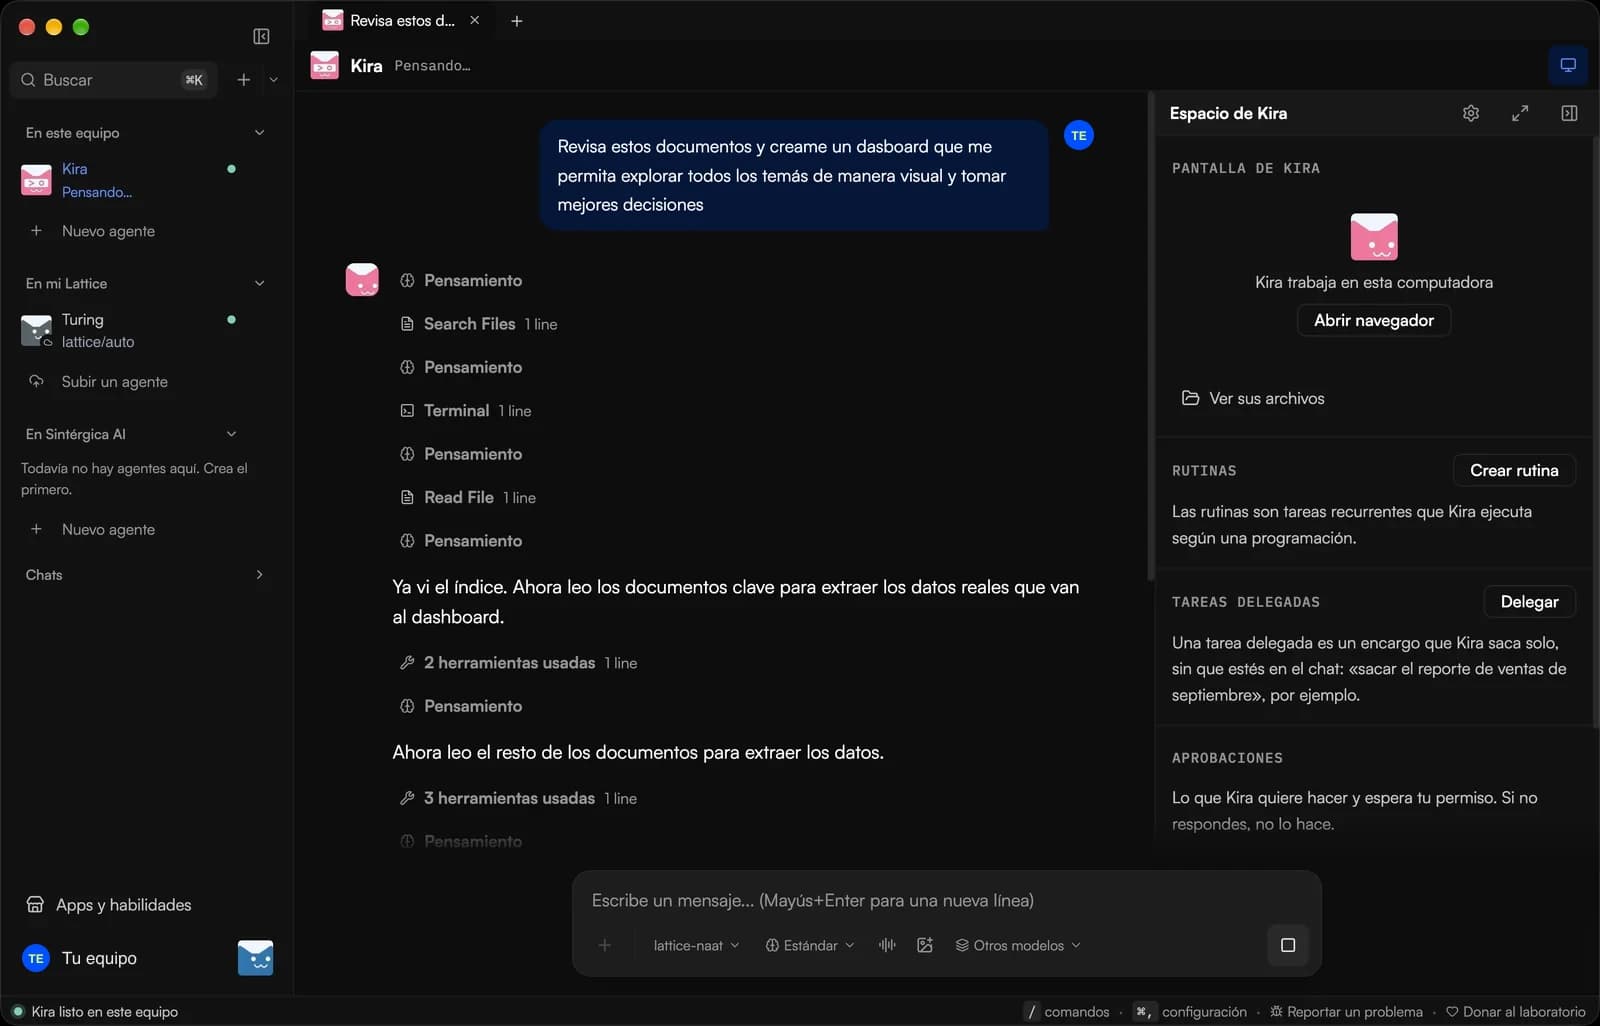This screenshot has height=1026, width=1600.
Task: Collapse the 'En mi Lattice' section
Action: [259, 284]
